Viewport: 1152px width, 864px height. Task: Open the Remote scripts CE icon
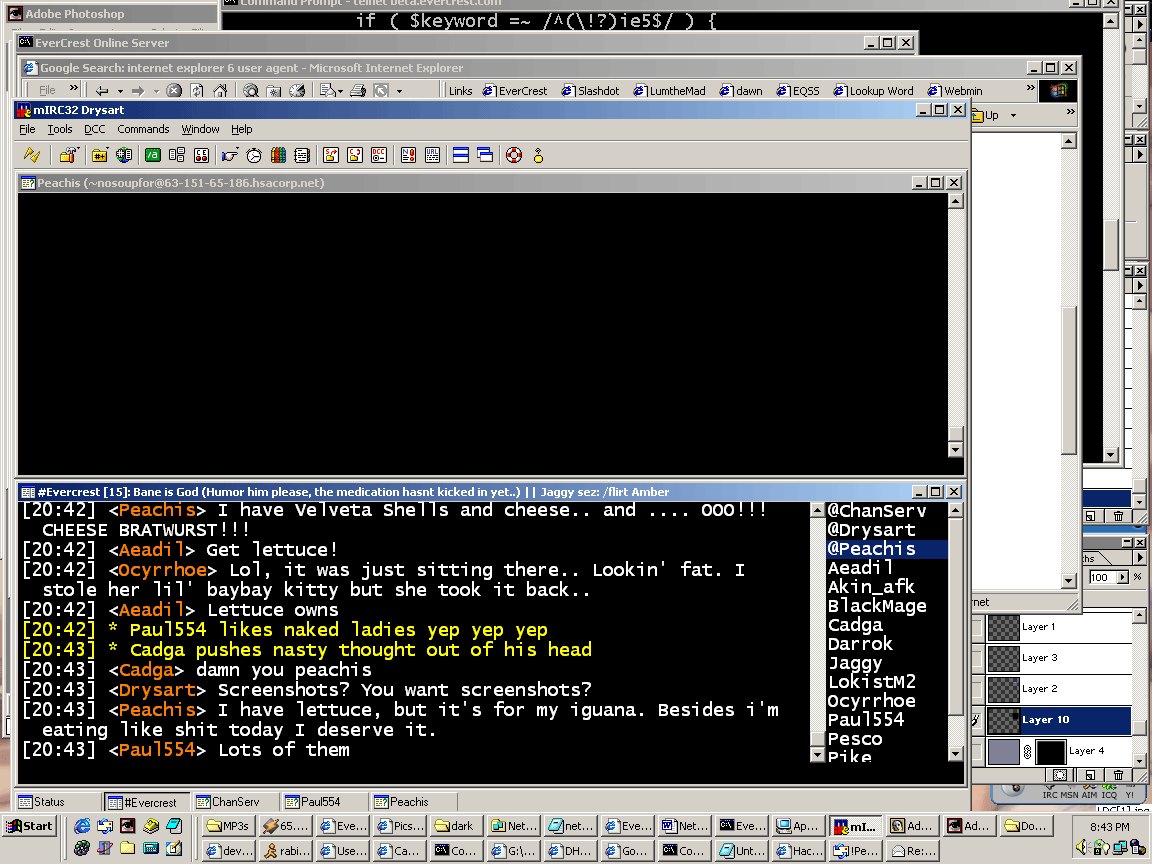201,155
